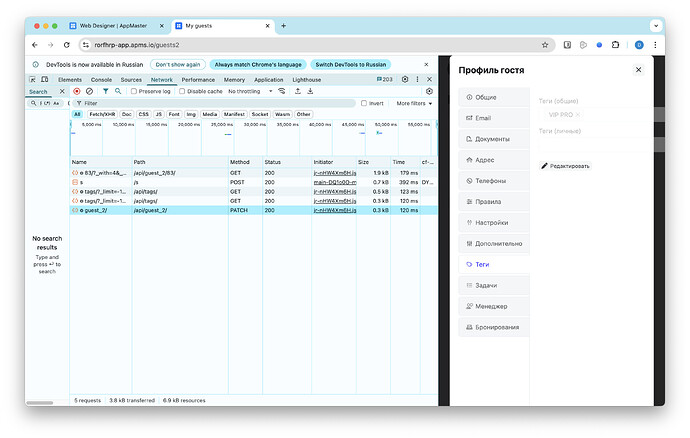Open the Chrome profile avatar

[x=639, y=45]
